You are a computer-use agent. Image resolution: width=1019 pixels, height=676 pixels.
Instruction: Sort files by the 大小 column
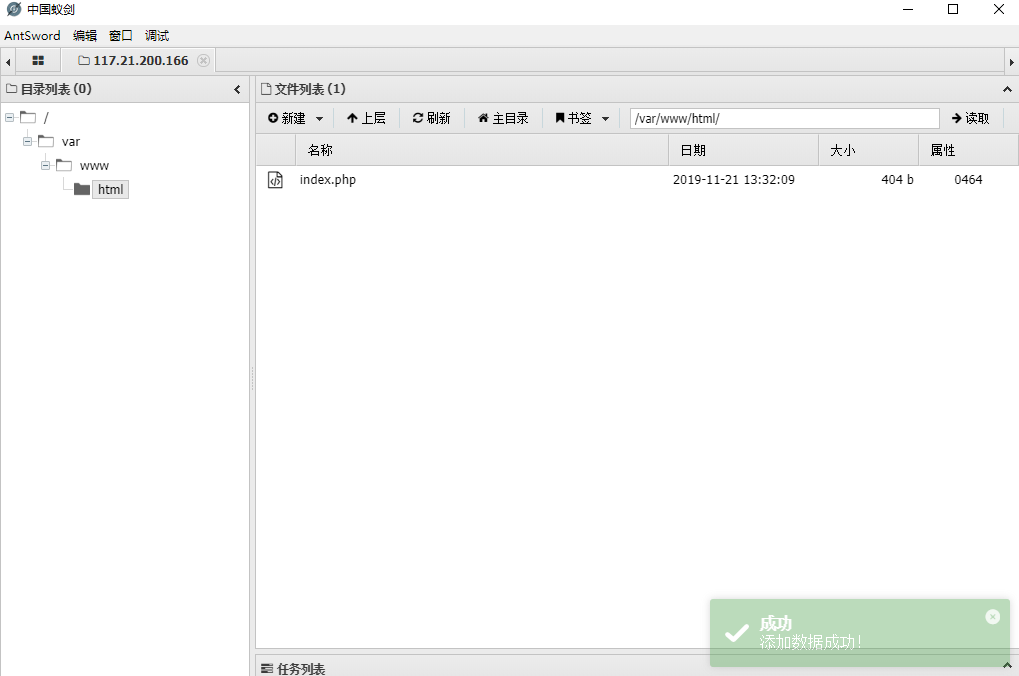point(868,150)
